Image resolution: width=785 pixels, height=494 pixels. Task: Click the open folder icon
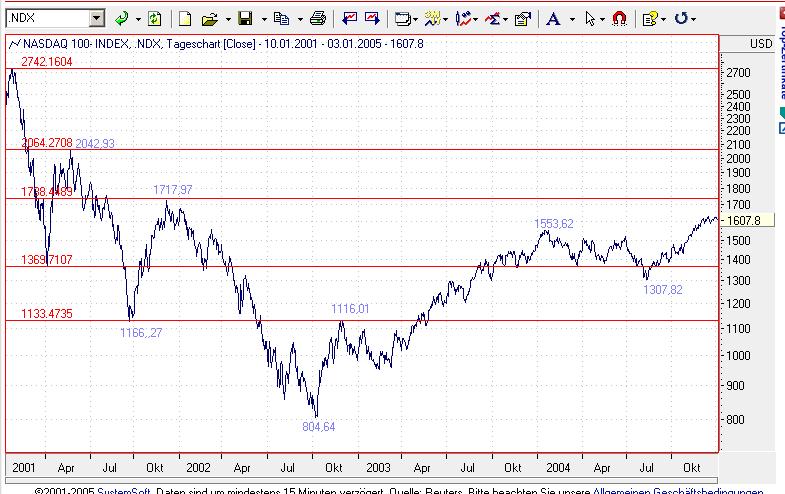coord(210,19)
